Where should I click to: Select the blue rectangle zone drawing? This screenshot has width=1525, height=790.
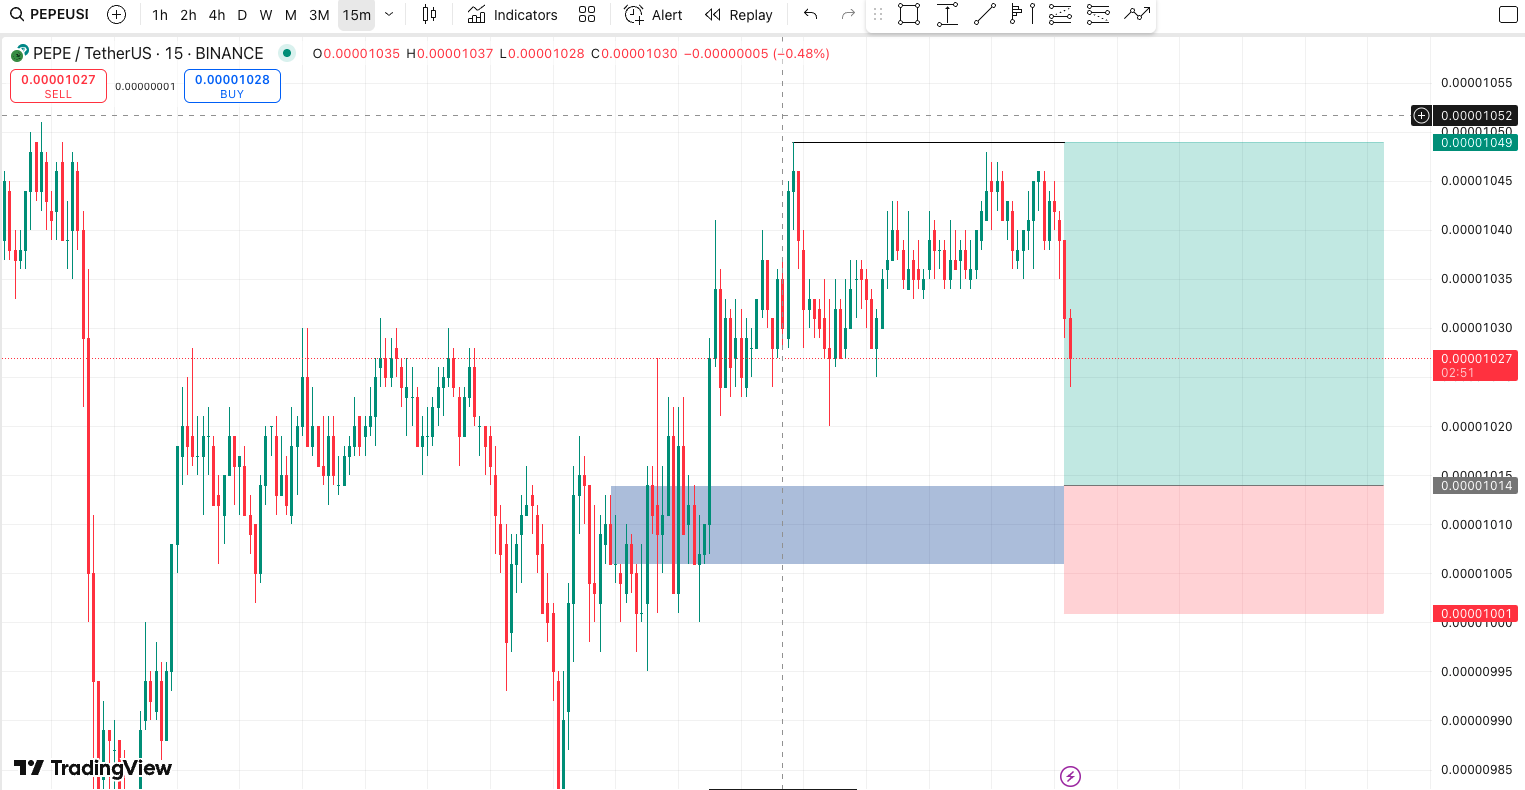click(x=837, y=525)
